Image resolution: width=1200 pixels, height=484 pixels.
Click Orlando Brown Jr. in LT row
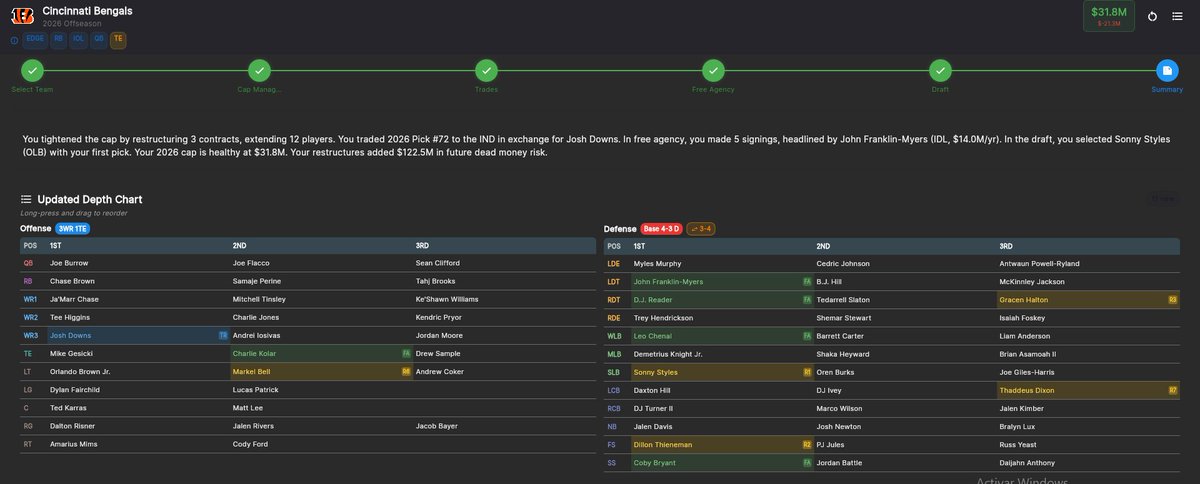click(x=80, y=371)
